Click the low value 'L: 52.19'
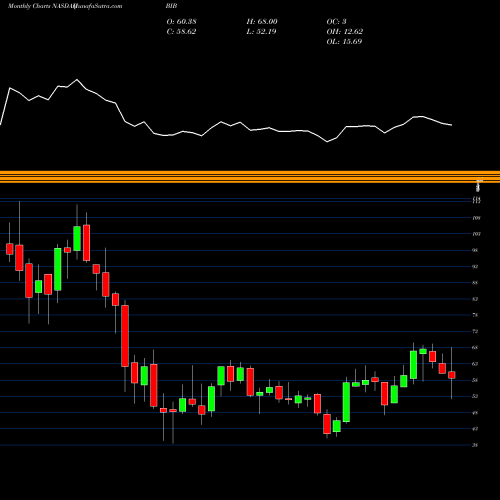The height and width of the screenshot is (500, 500). coord(261,32)
